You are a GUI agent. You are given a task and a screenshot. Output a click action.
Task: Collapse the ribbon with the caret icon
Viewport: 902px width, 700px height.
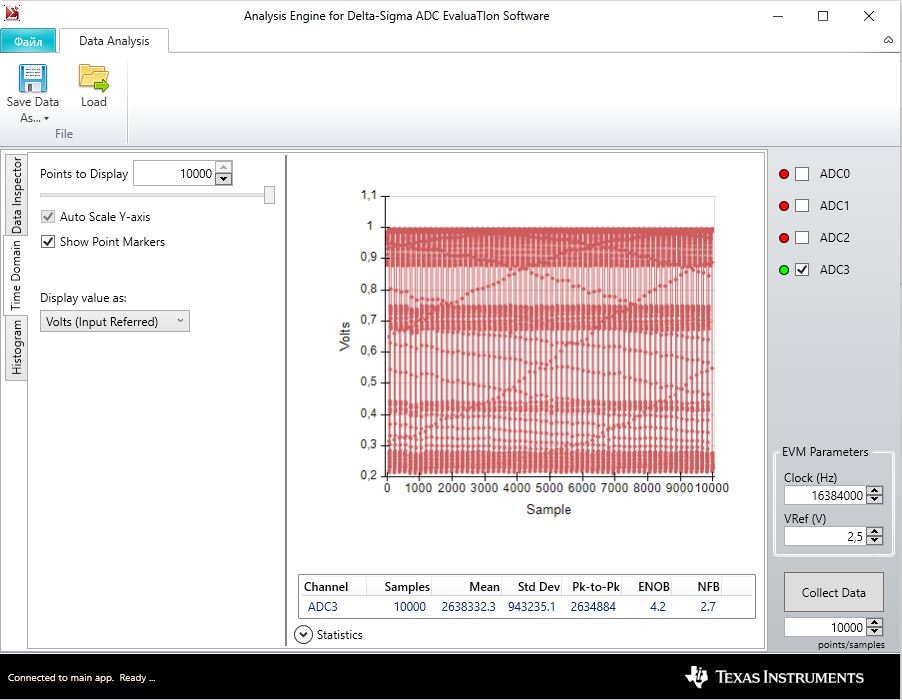point(888,40)
